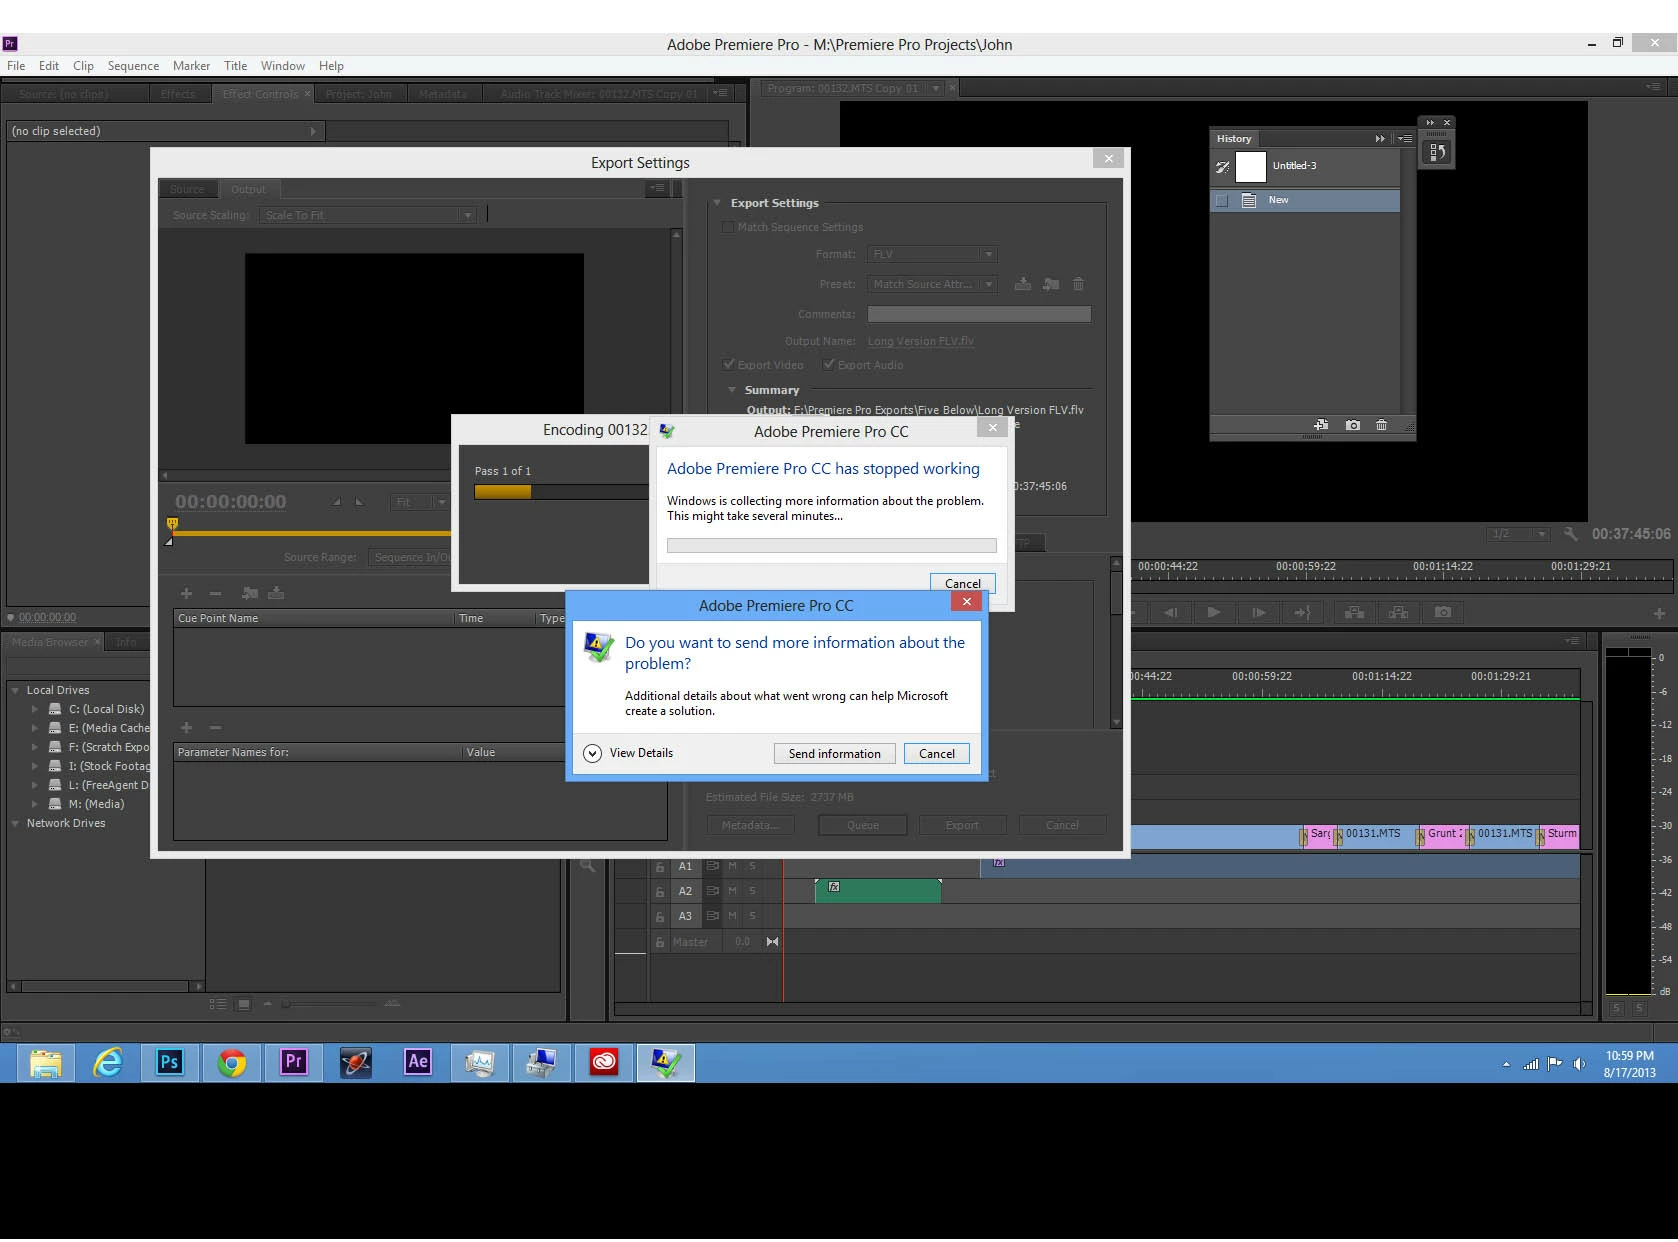
Task: Open the Source Scaling dropdown
Action: 367,215
